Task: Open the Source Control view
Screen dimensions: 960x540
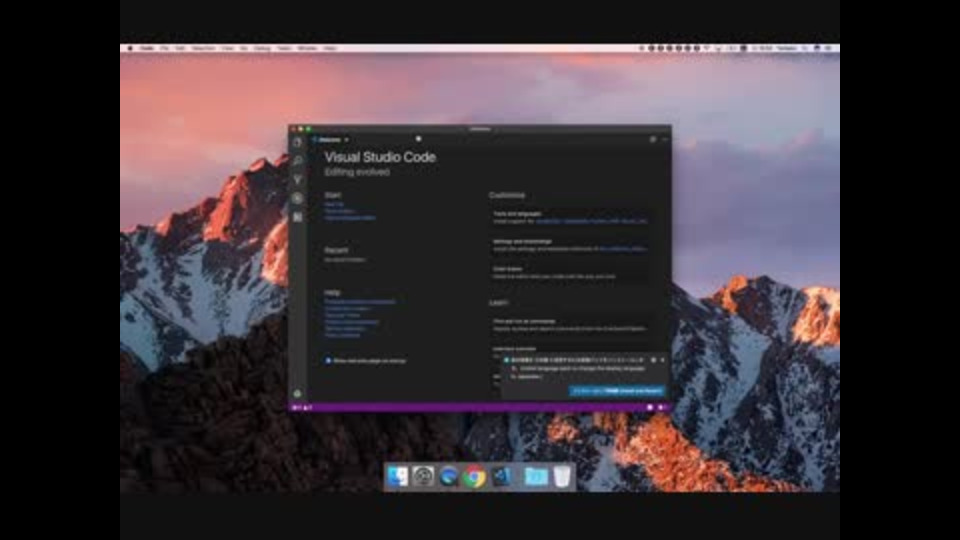Action: pyautogui.click(x=298, y=179)
